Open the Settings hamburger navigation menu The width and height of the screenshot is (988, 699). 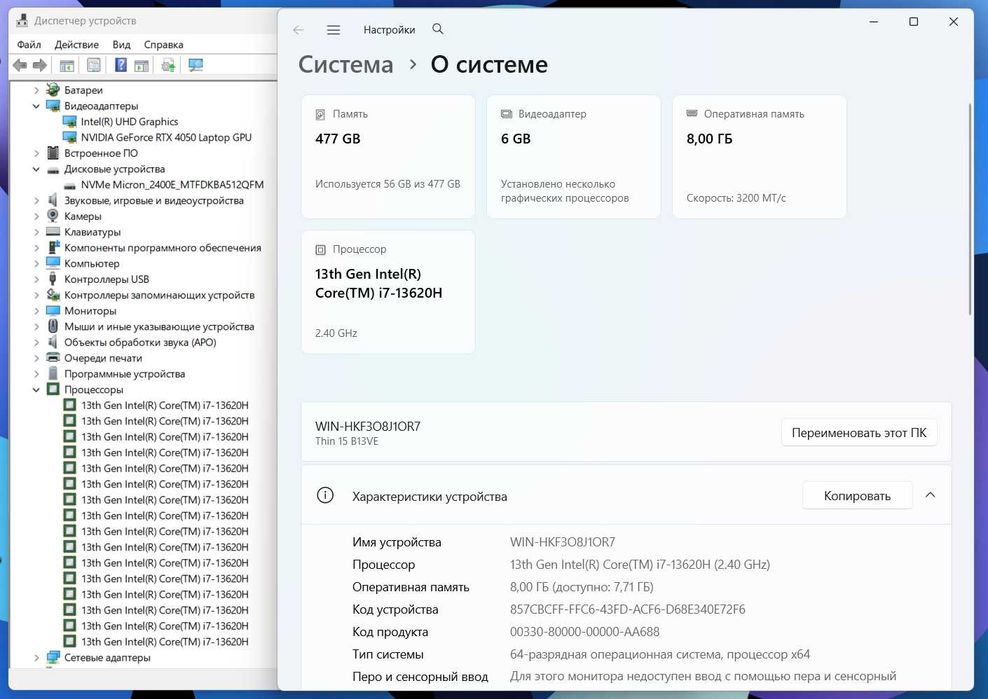(x=333, y=30)
